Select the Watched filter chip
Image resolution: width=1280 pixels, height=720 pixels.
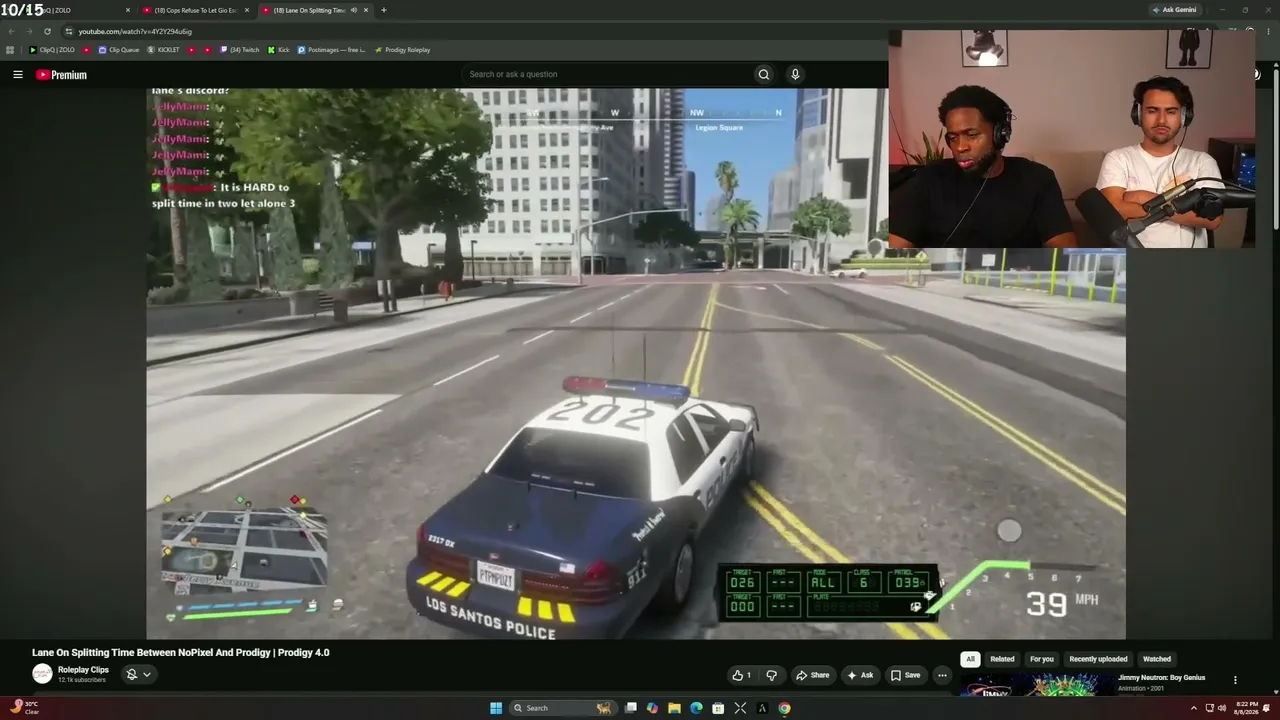point(1157,659)
